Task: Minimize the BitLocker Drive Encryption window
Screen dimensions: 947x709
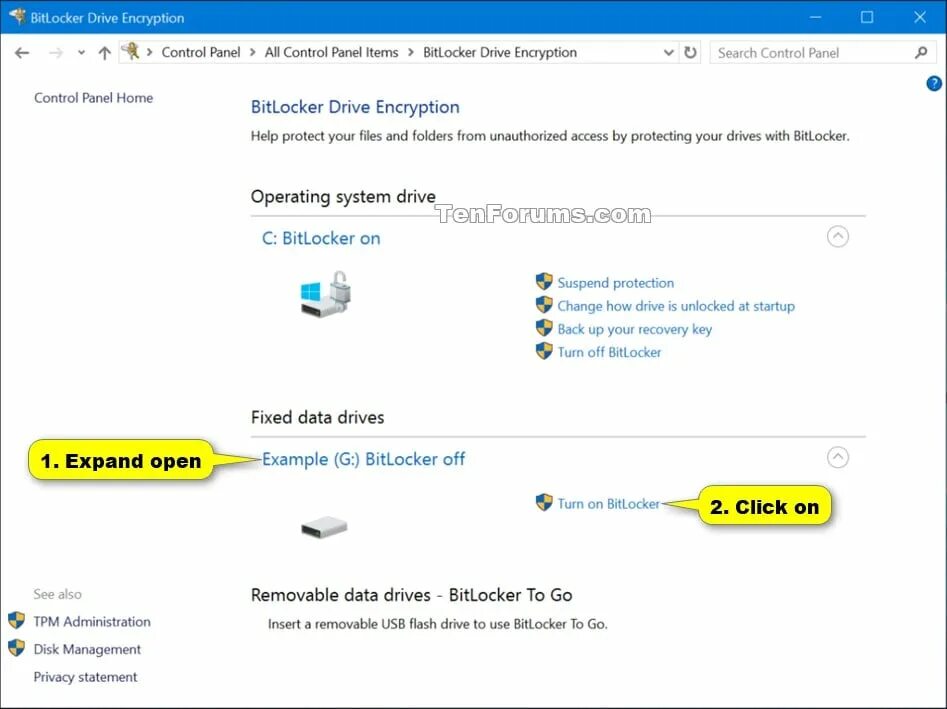Action: [x=815, y=17]
